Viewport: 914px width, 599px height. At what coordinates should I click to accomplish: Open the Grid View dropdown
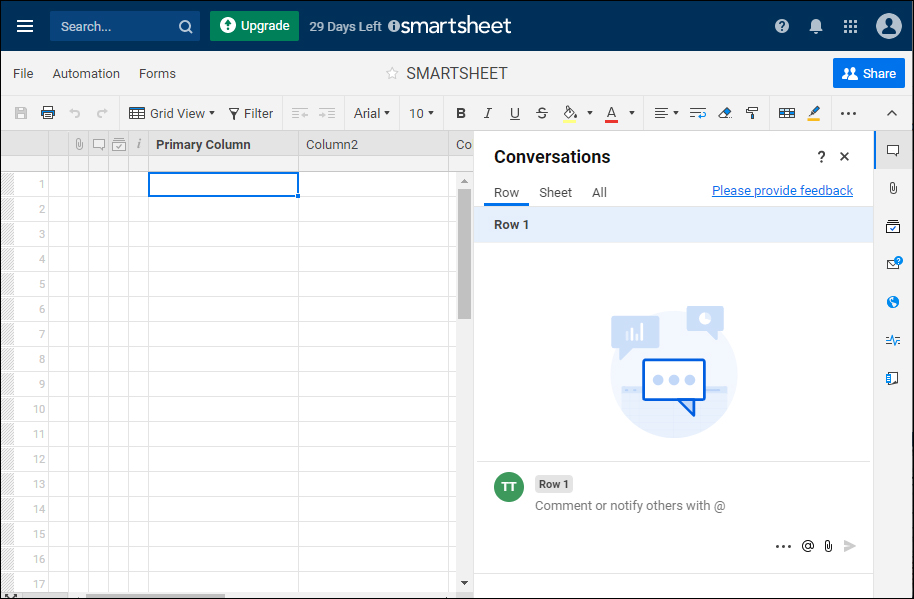[172, 113]
